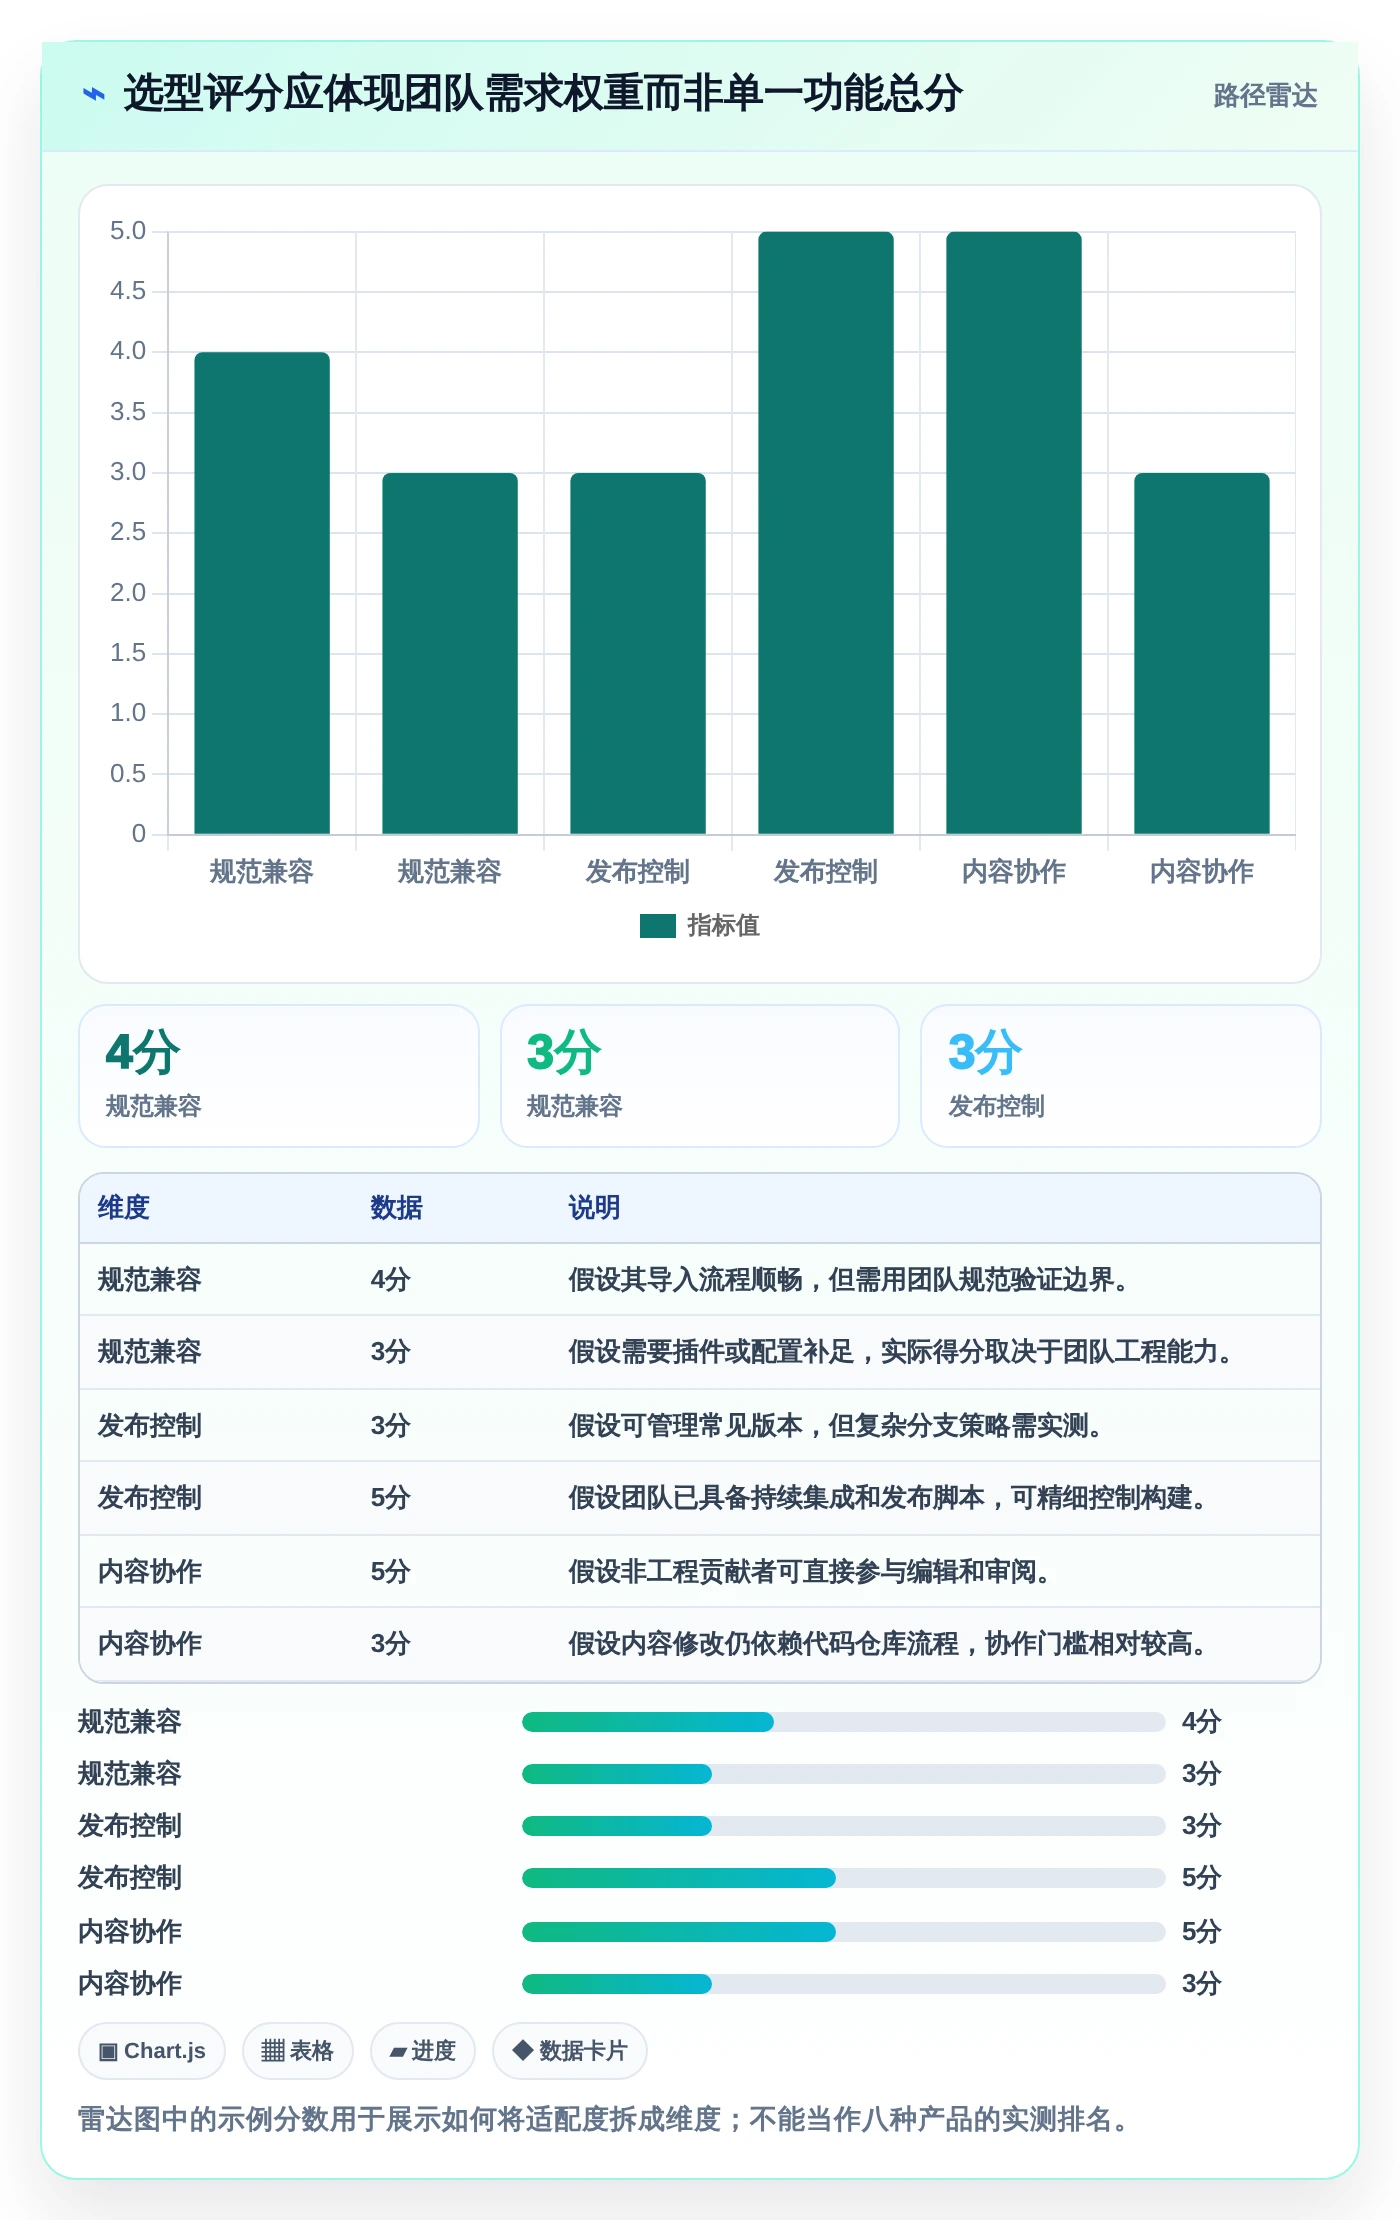Select the title 选型评分应体现团队需求权重而非单一功能总分

[x=543, y=94]
